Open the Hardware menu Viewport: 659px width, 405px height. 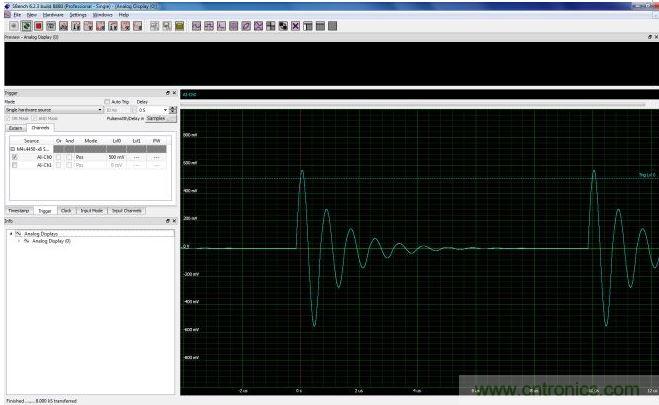click(48, 15)
